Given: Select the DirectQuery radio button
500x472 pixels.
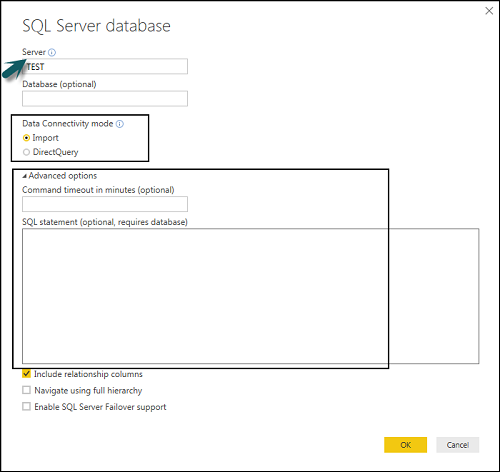Looking at the screenshot, I should [26, 152].
